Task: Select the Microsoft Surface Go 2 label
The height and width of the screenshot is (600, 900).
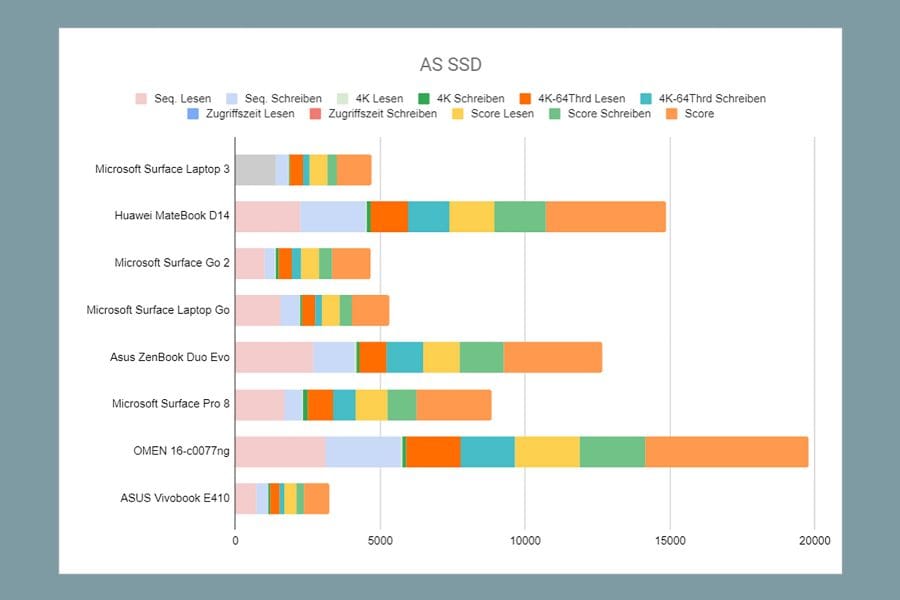Action: pos(172,263)
